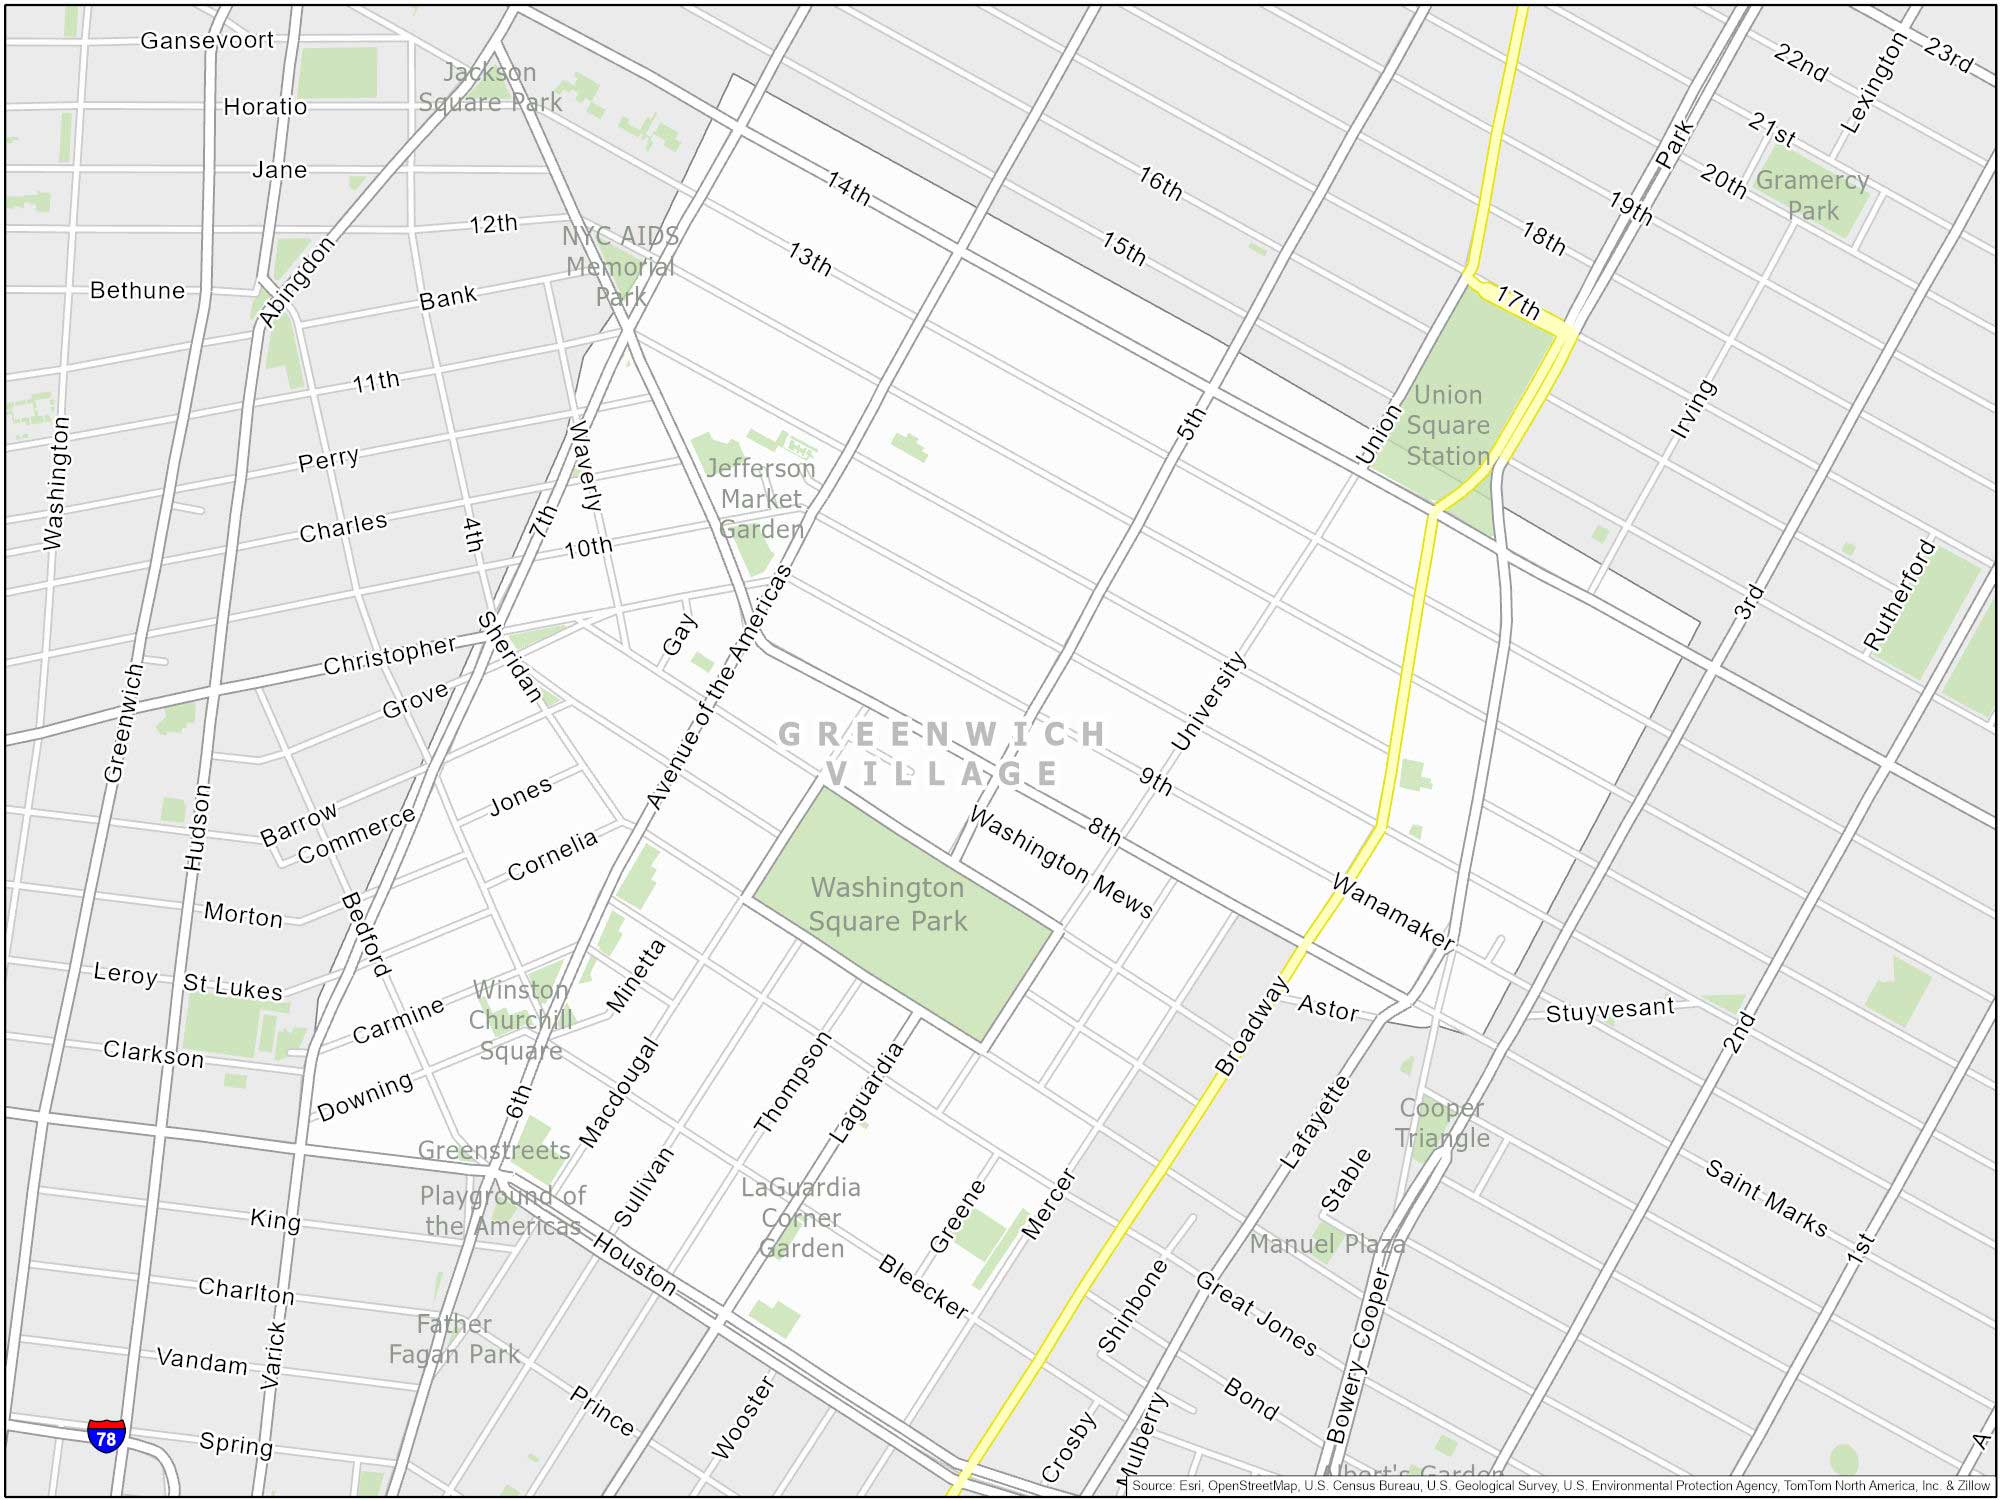Select the Union Square Station label
The height and width of the screenshot is (1500, 2000).
[x=1447, y=425]
